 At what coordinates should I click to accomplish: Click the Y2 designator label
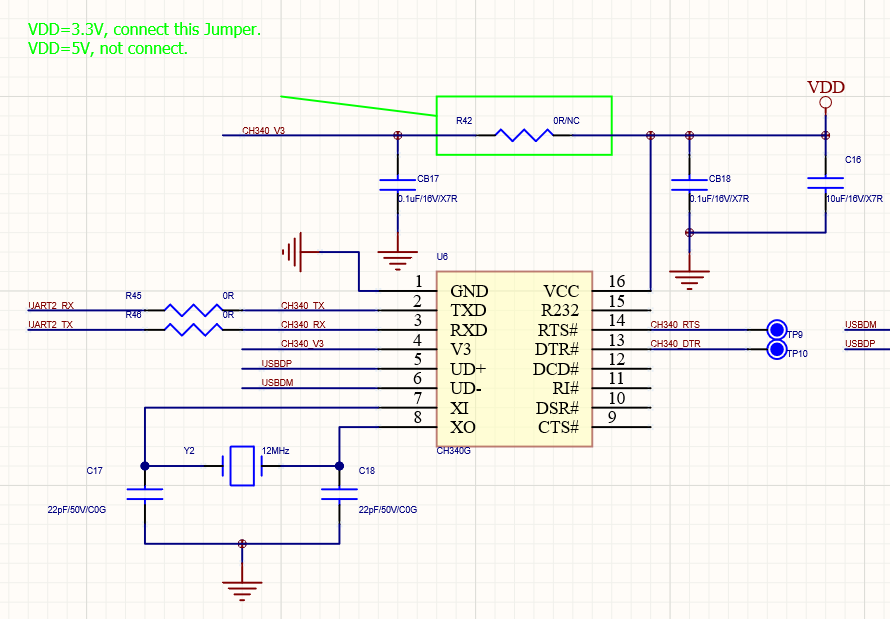[189, 450]
